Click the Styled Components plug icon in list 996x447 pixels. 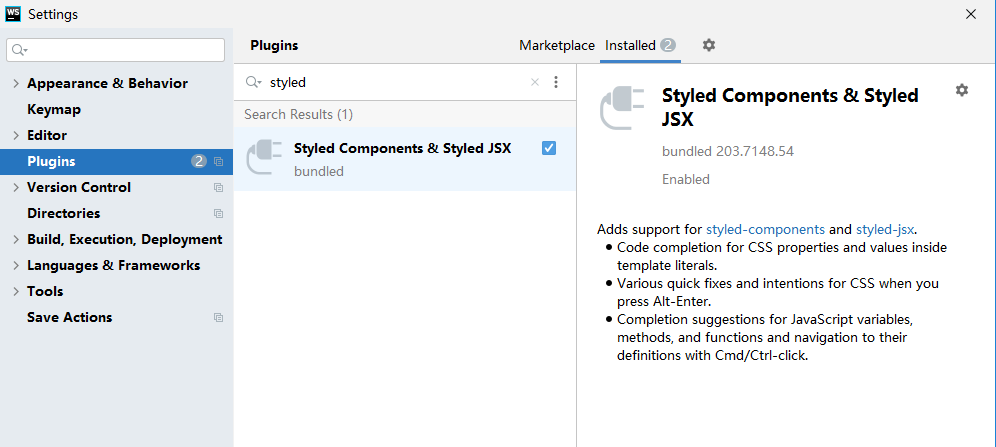264,157
